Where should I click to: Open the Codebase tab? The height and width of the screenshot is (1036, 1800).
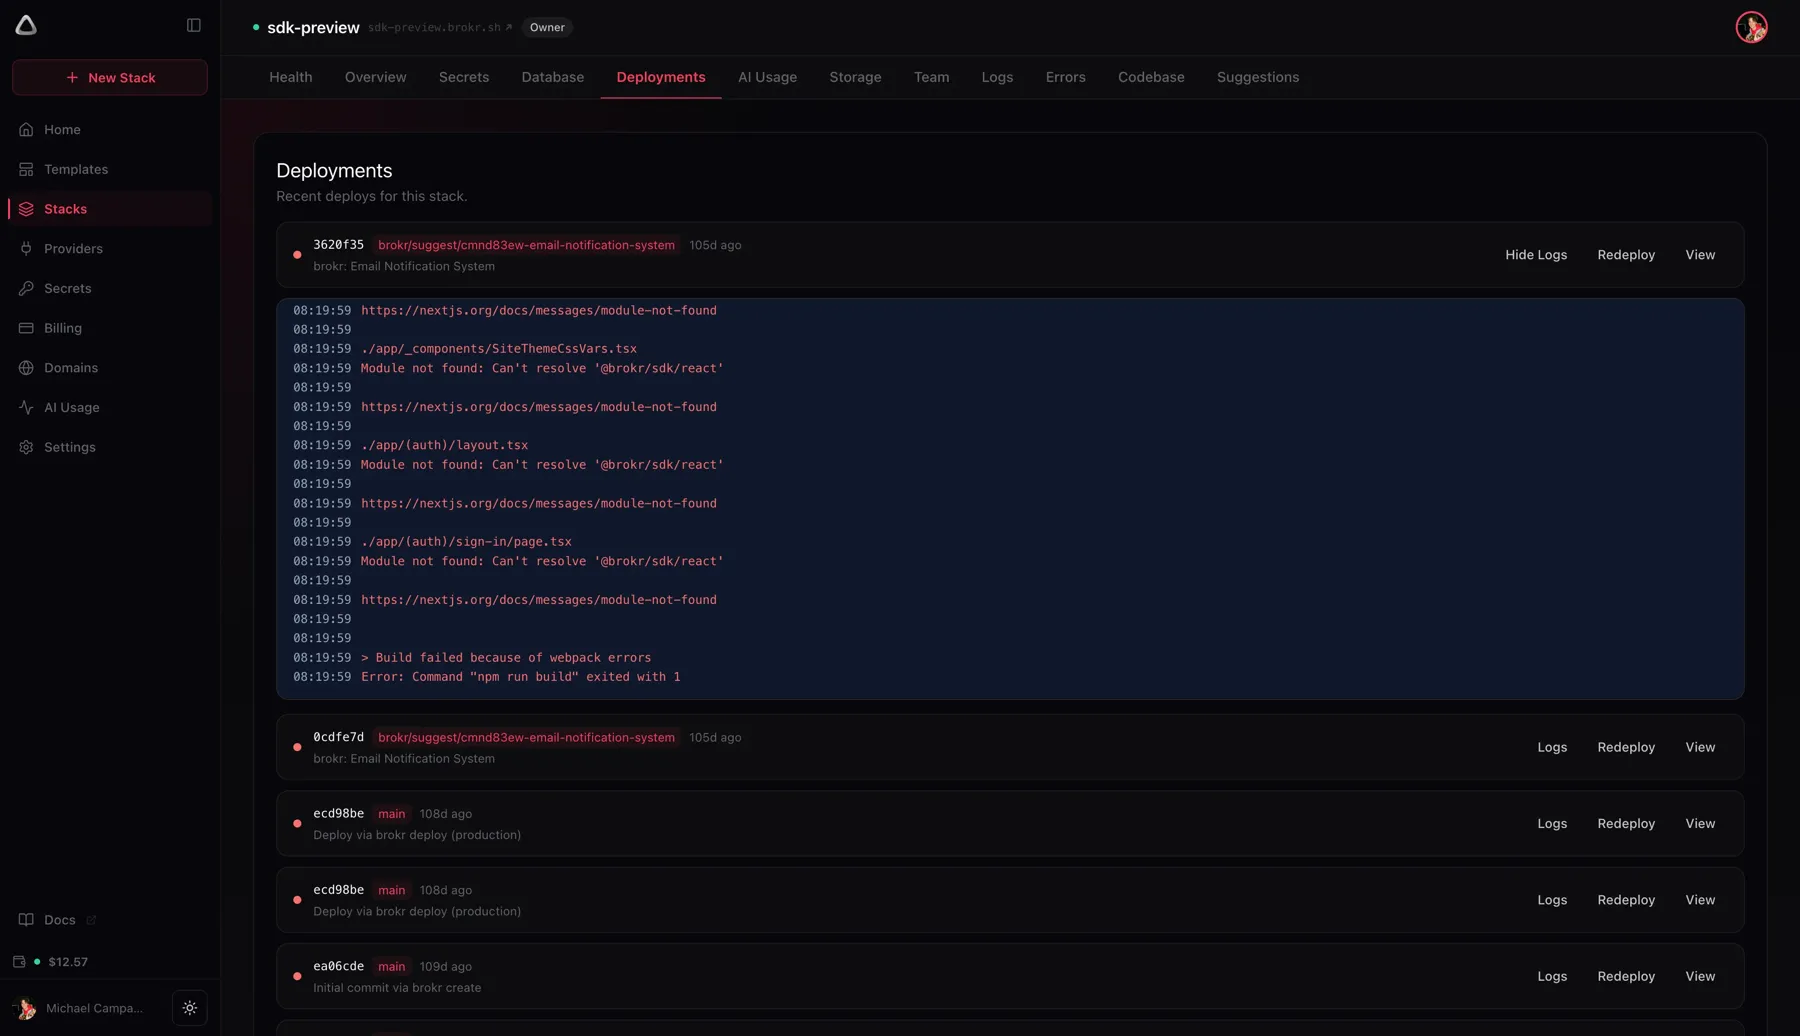[1151, 77]
